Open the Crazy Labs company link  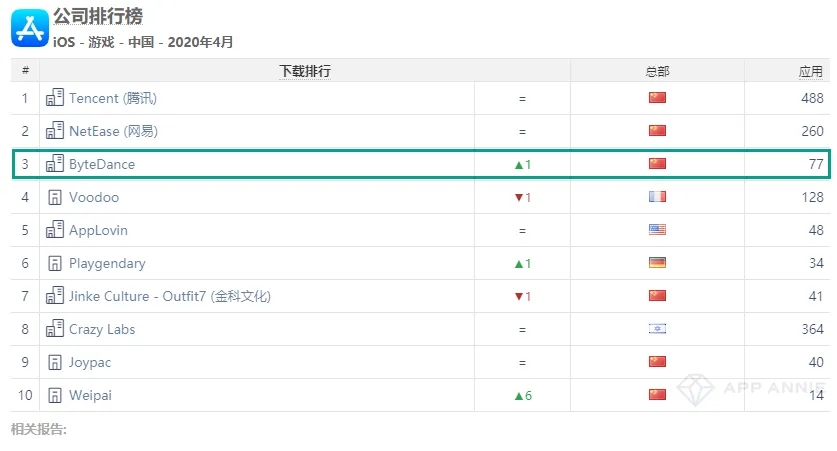(x=101, y=329)
